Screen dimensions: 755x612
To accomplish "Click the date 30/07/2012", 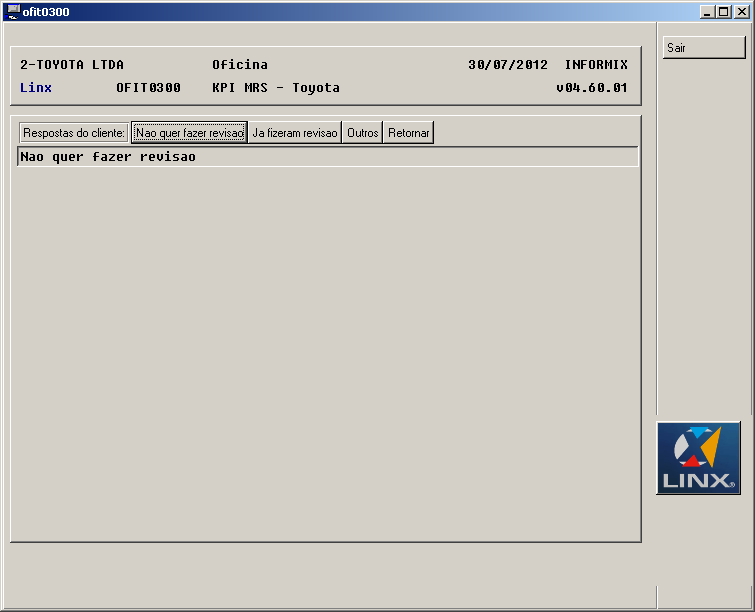I will [508, 65].
